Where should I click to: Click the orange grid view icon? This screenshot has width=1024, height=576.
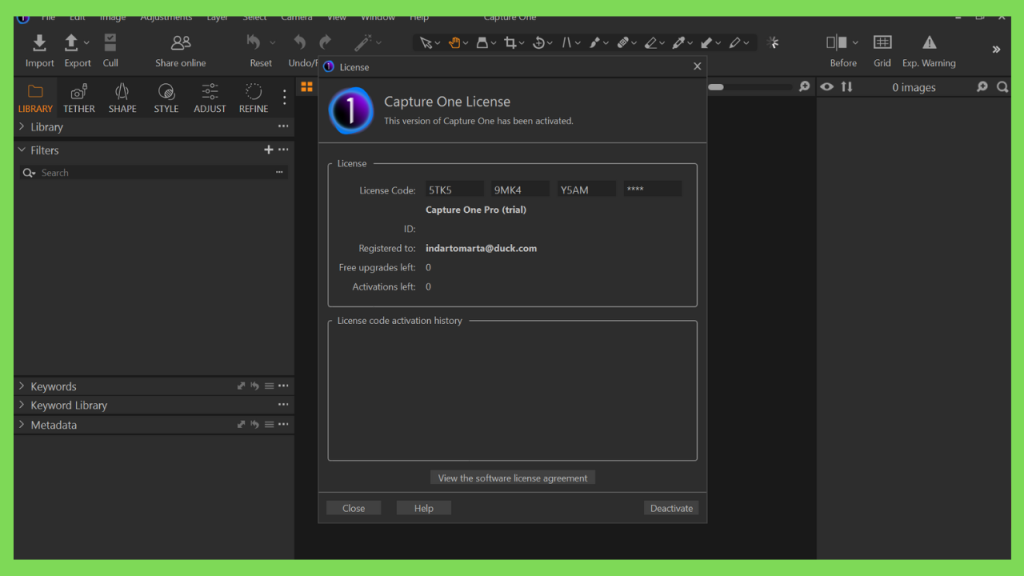coord(307,87)
